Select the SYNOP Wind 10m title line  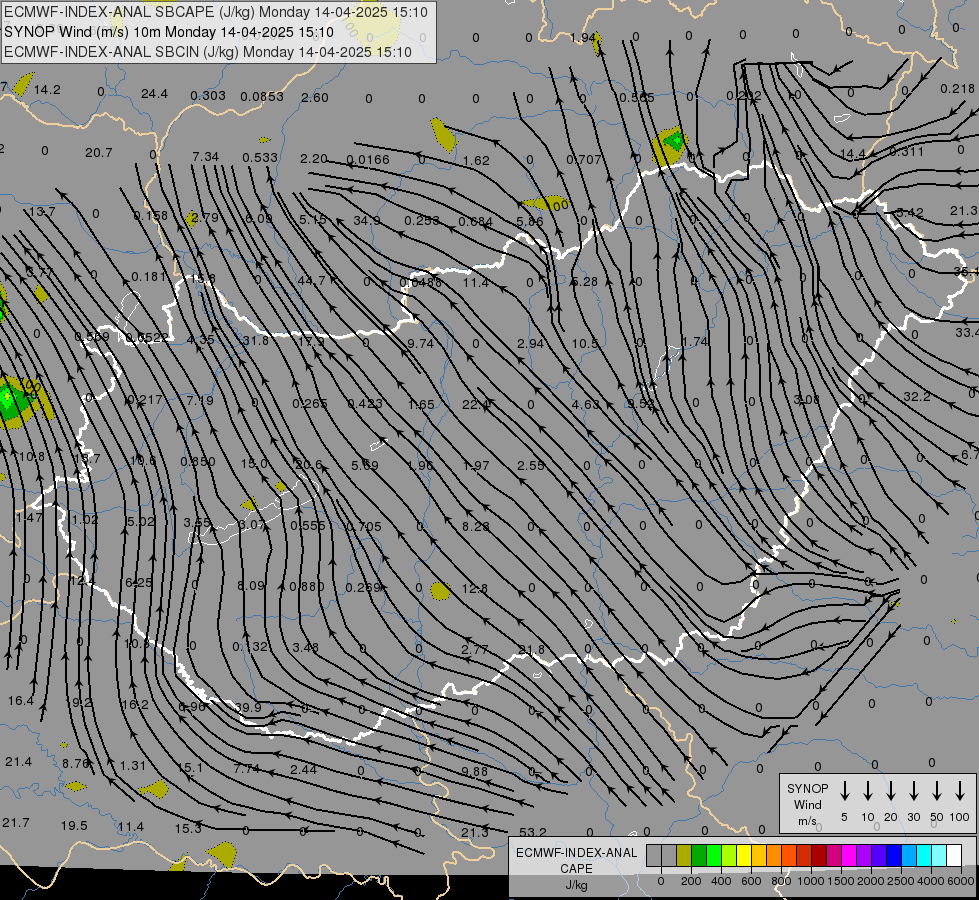click(x=169, y=32)
